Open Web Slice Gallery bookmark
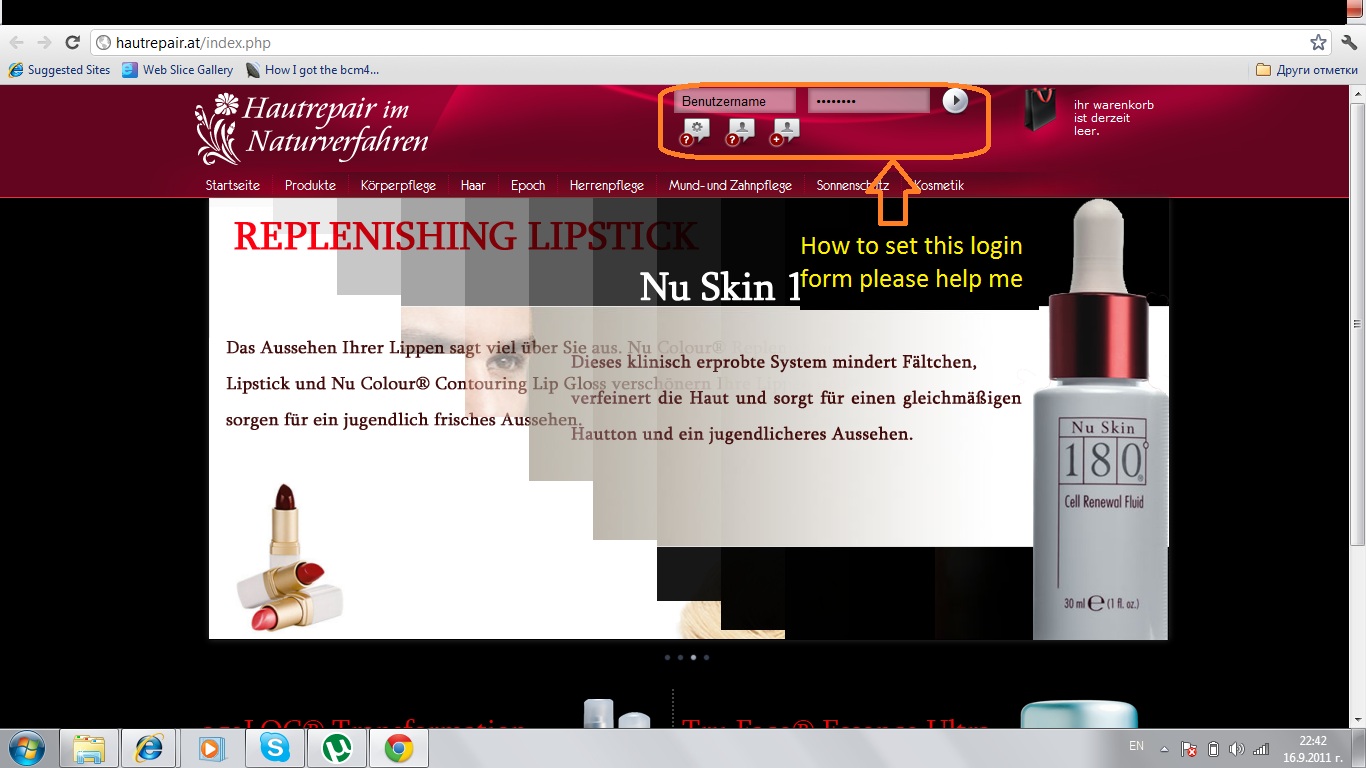The height and width of the screenshot is (768, 1366). (x=178, y=70)
